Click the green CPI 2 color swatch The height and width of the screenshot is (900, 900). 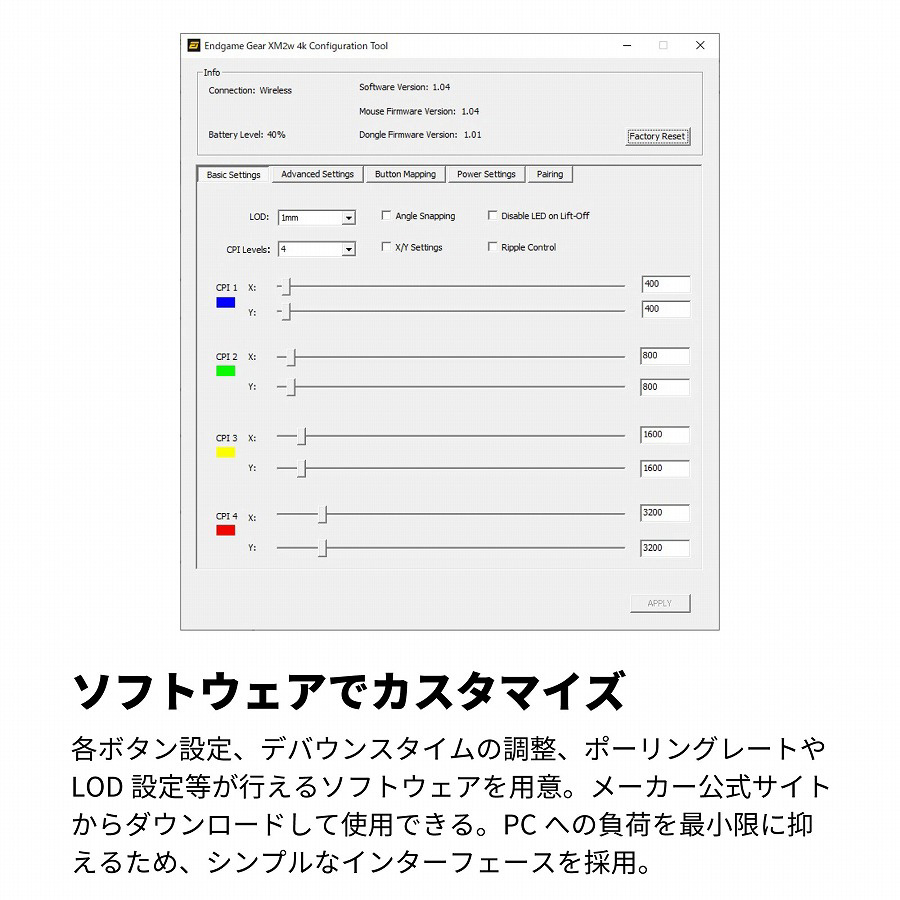(225, 371)
